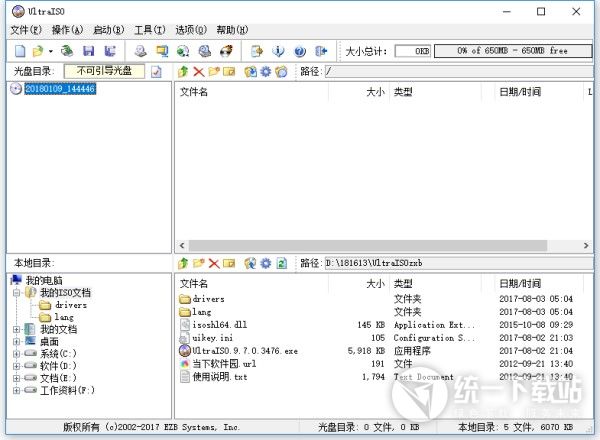The width and height of the screenshot is (600, 440).
Task: Select 我的电脑 in the local tree
Action: point(44,280)
